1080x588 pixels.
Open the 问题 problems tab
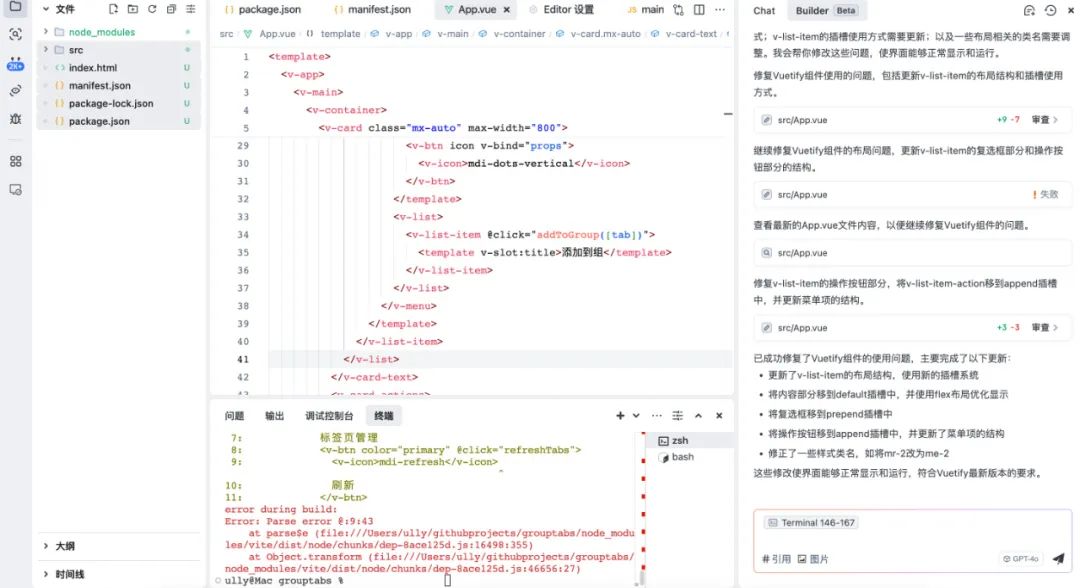coord(234,415)
